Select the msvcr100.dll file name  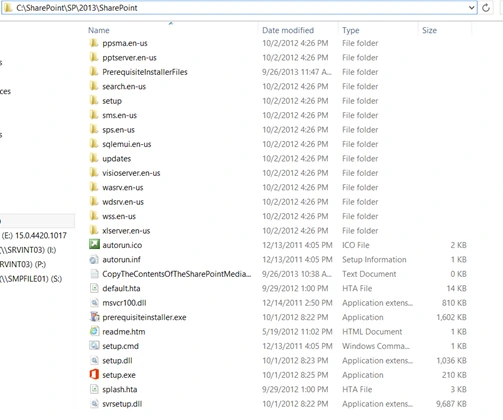124,303
